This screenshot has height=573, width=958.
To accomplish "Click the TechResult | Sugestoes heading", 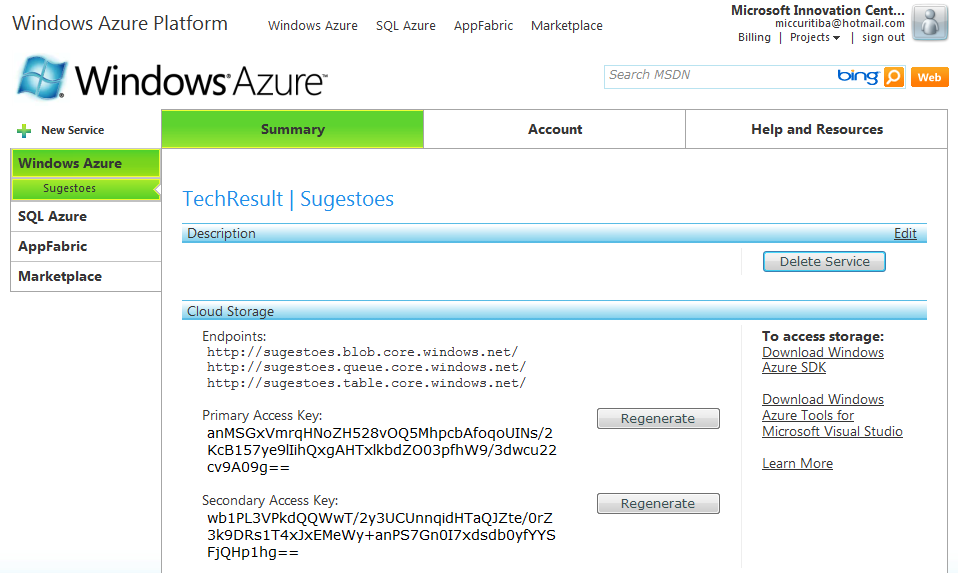I will [288, 199].
